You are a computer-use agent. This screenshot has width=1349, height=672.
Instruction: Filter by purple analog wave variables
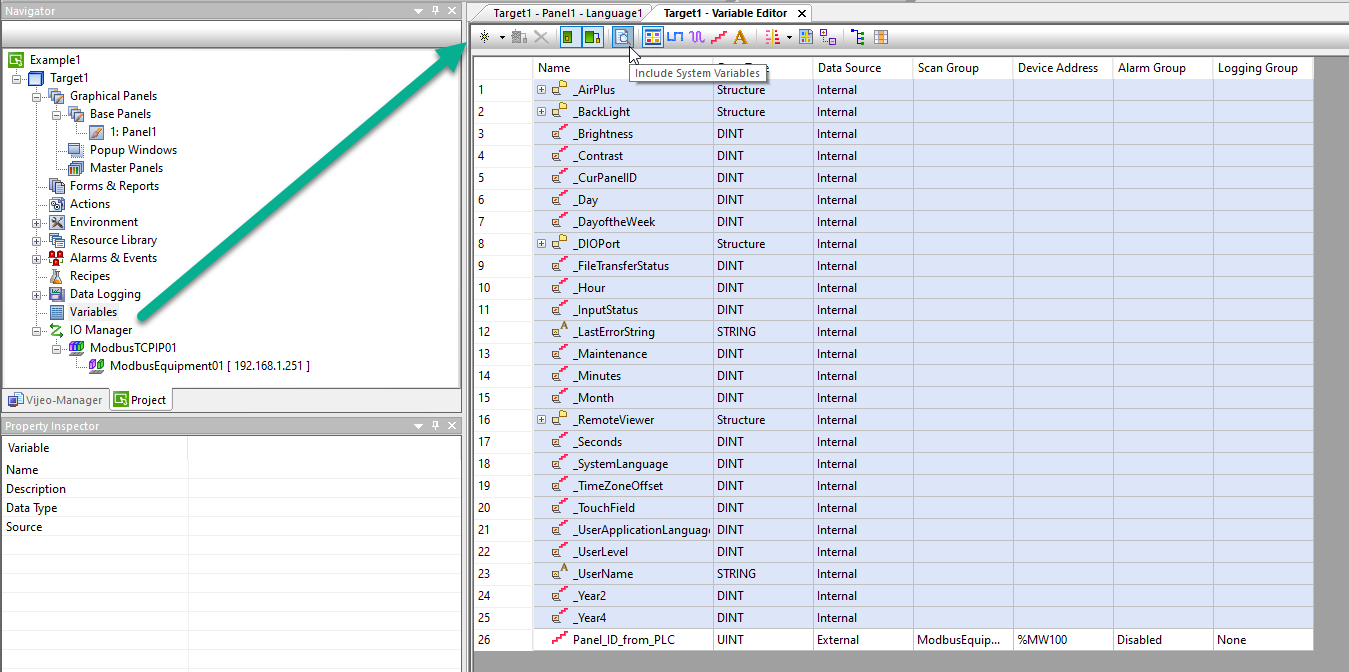697,37
